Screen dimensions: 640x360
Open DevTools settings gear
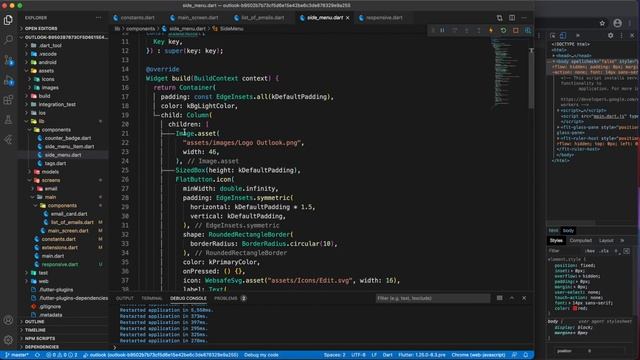click(610, 36)
